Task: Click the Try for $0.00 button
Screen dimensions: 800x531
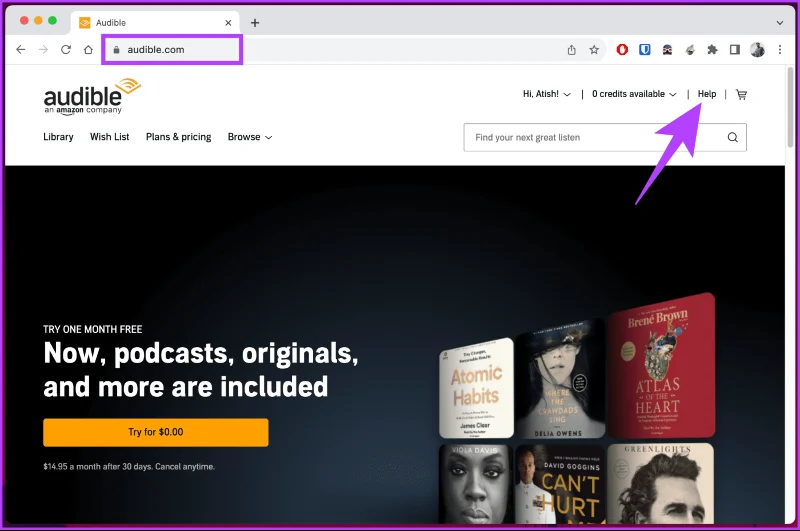Action: point(156,432)
